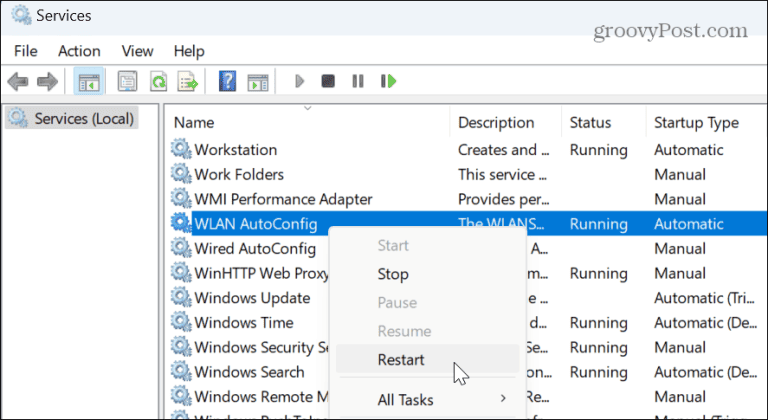Viewport: 768px width, 420px height.
Task: Select the Windows Time service
Action: click(x=244, y=322)
